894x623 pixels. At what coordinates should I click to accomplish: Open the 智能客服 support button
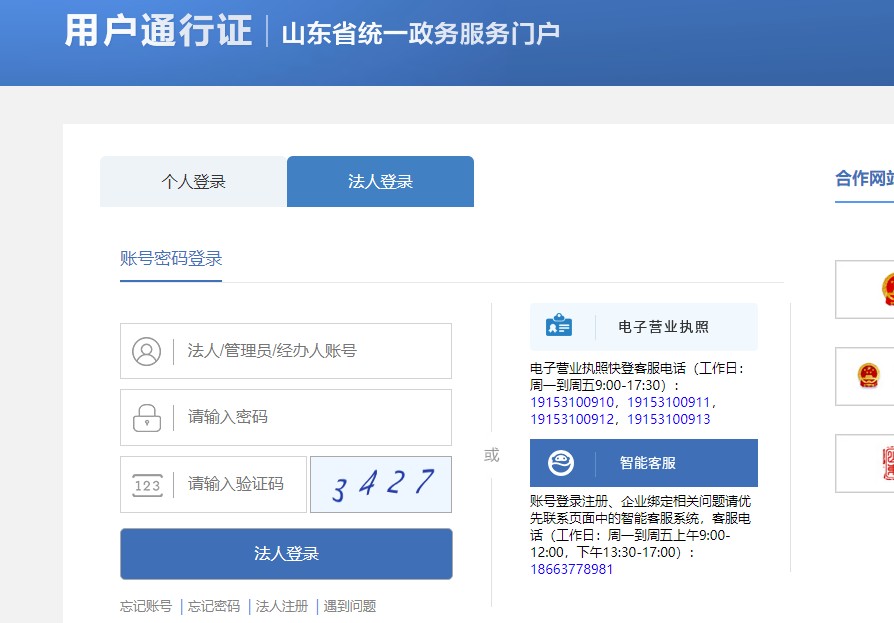[648, 463]
